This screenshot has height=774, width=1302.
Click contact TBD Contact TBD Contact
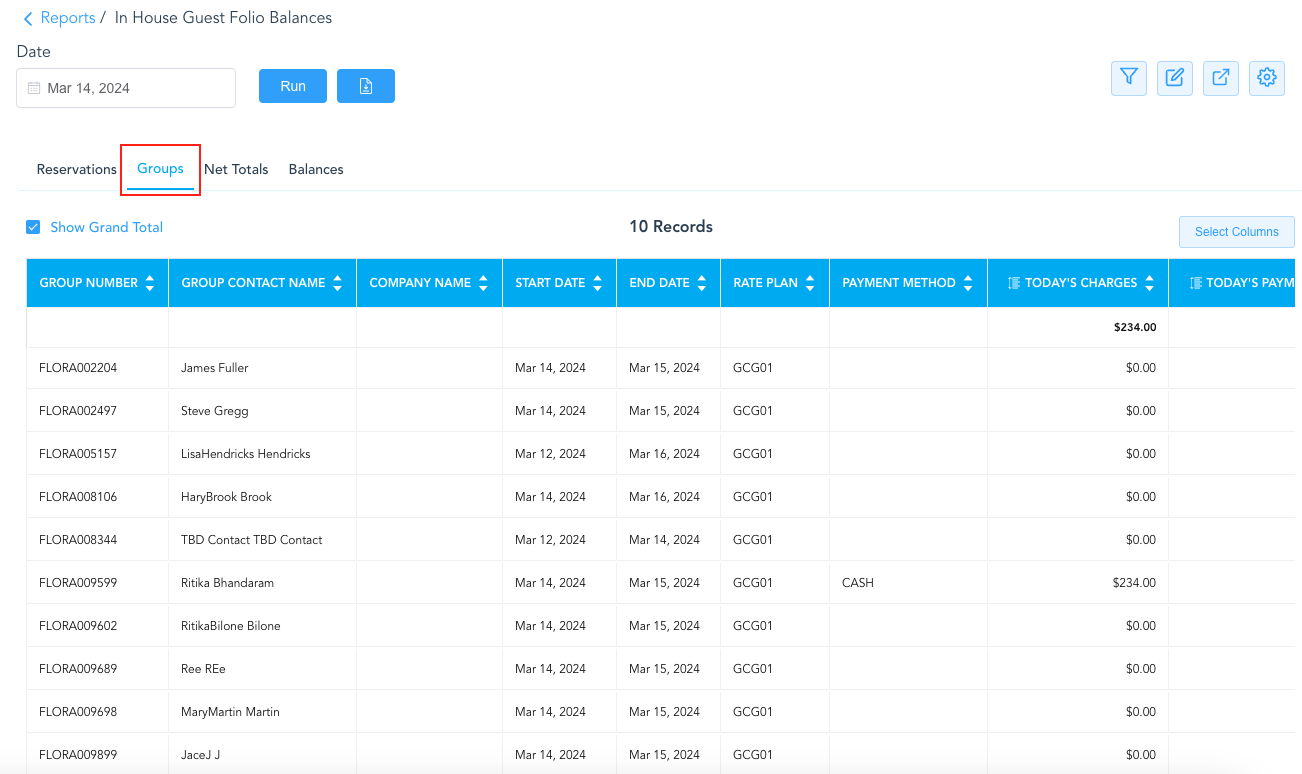coord(252,540)
